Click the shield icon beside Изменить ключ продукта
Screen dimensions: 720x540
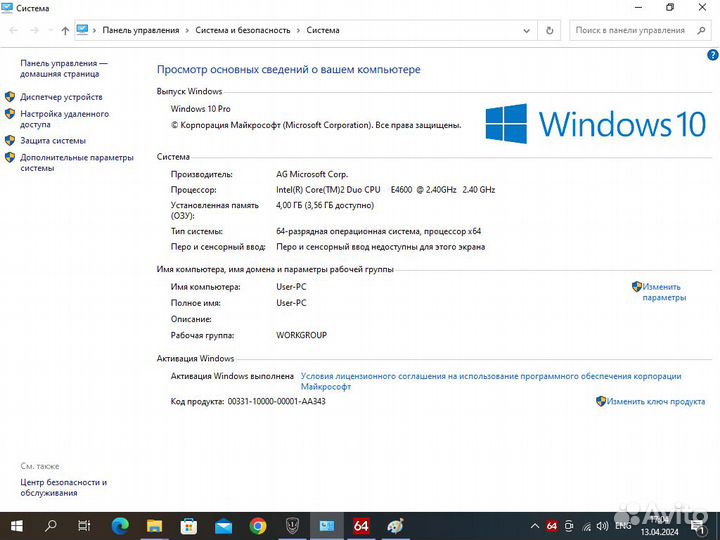click(601, 401)
